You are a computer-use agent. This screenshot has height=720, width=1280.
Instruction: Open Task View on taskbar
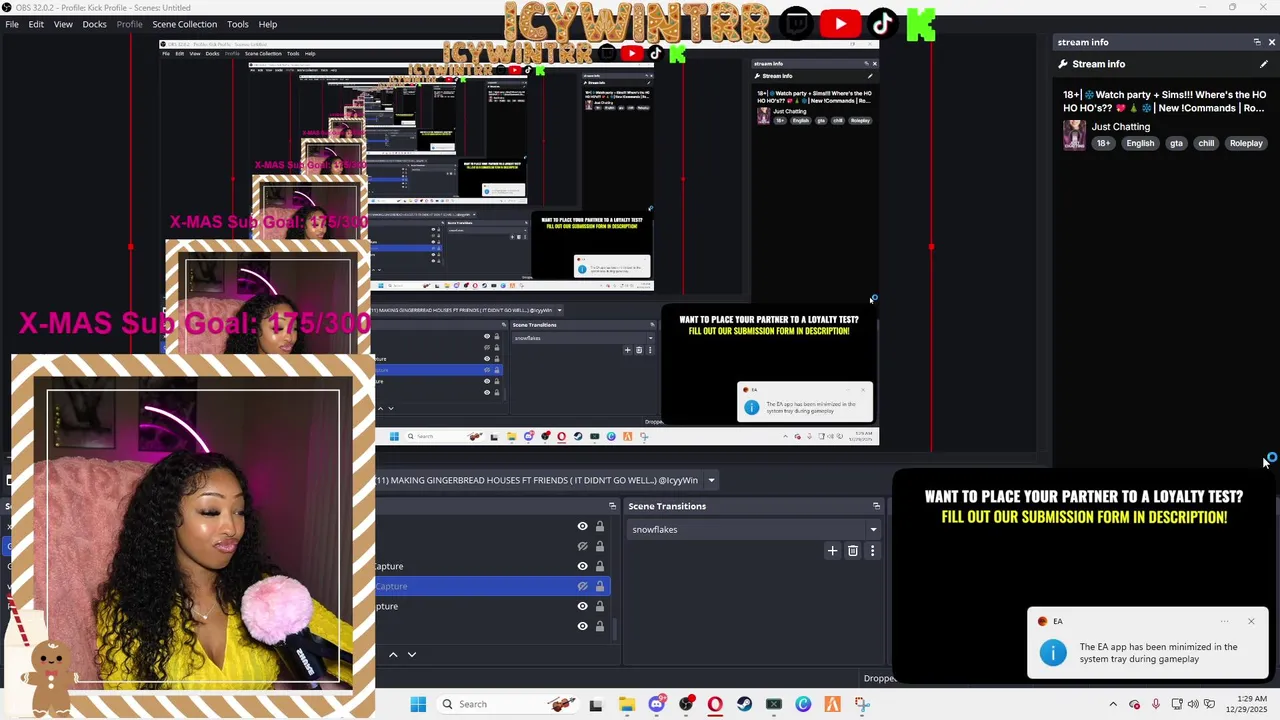click(x=596, y=704)
